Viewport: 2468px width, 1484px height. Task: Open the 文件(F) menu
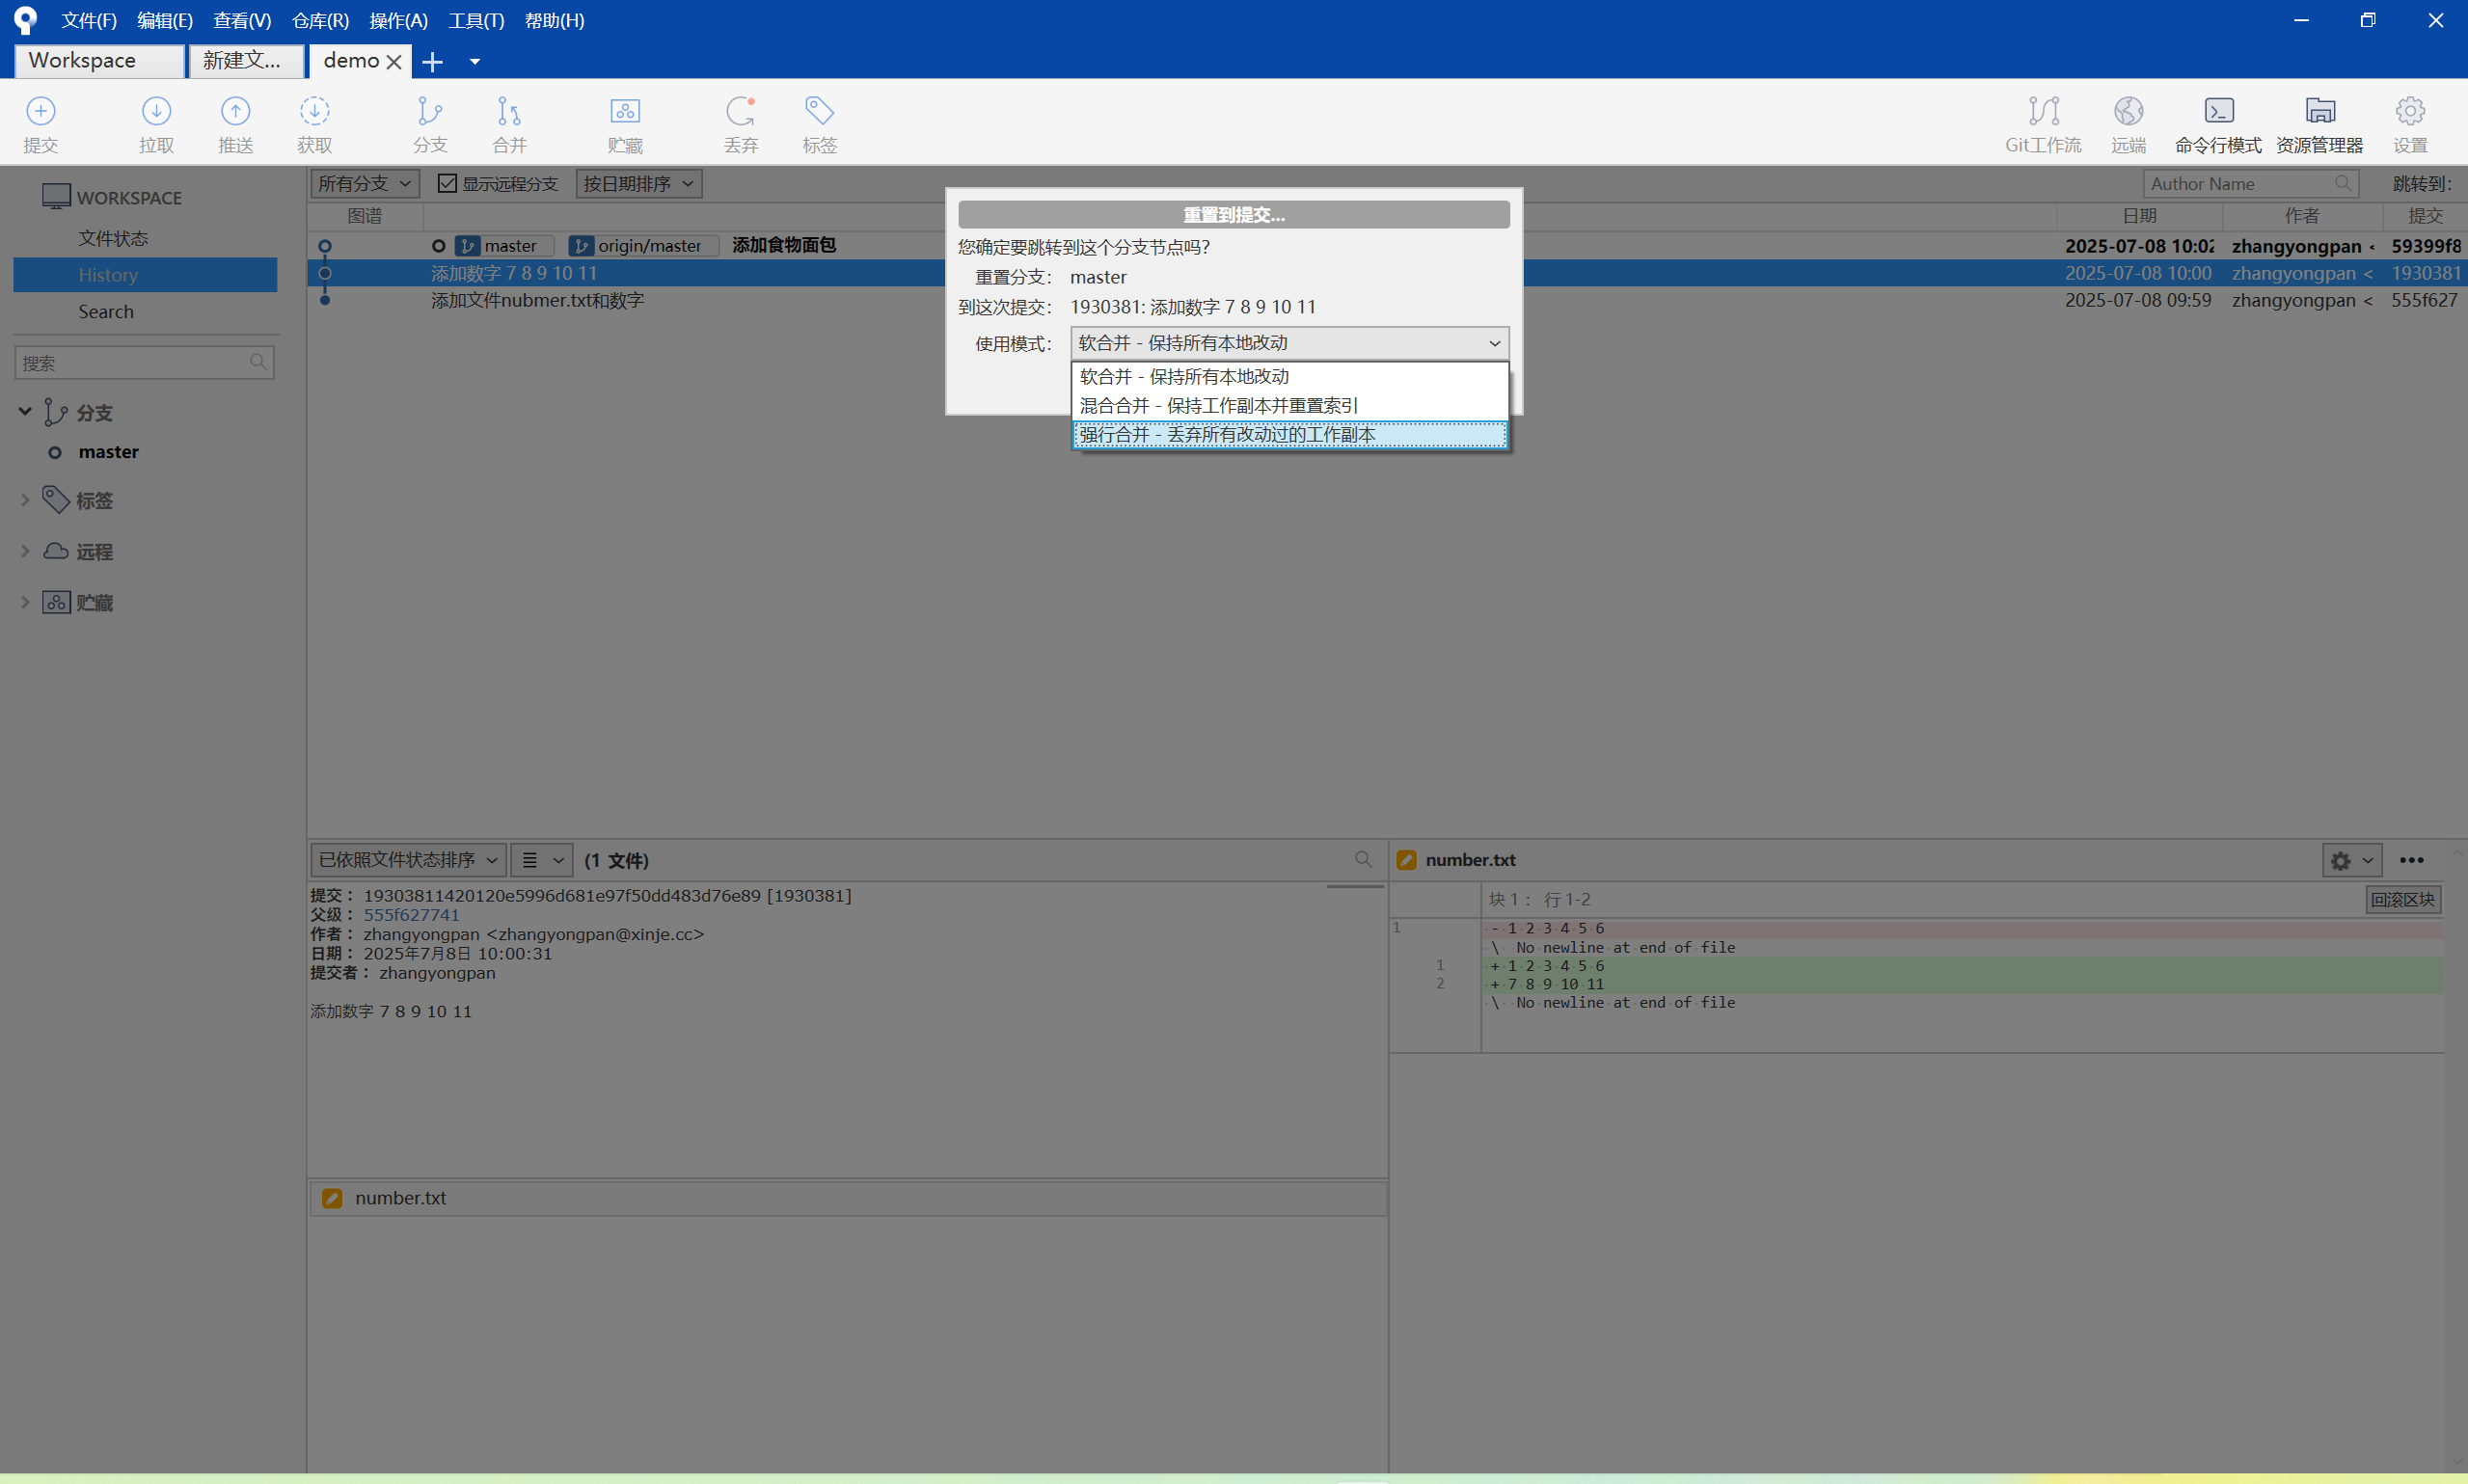[x=89, y=20]
